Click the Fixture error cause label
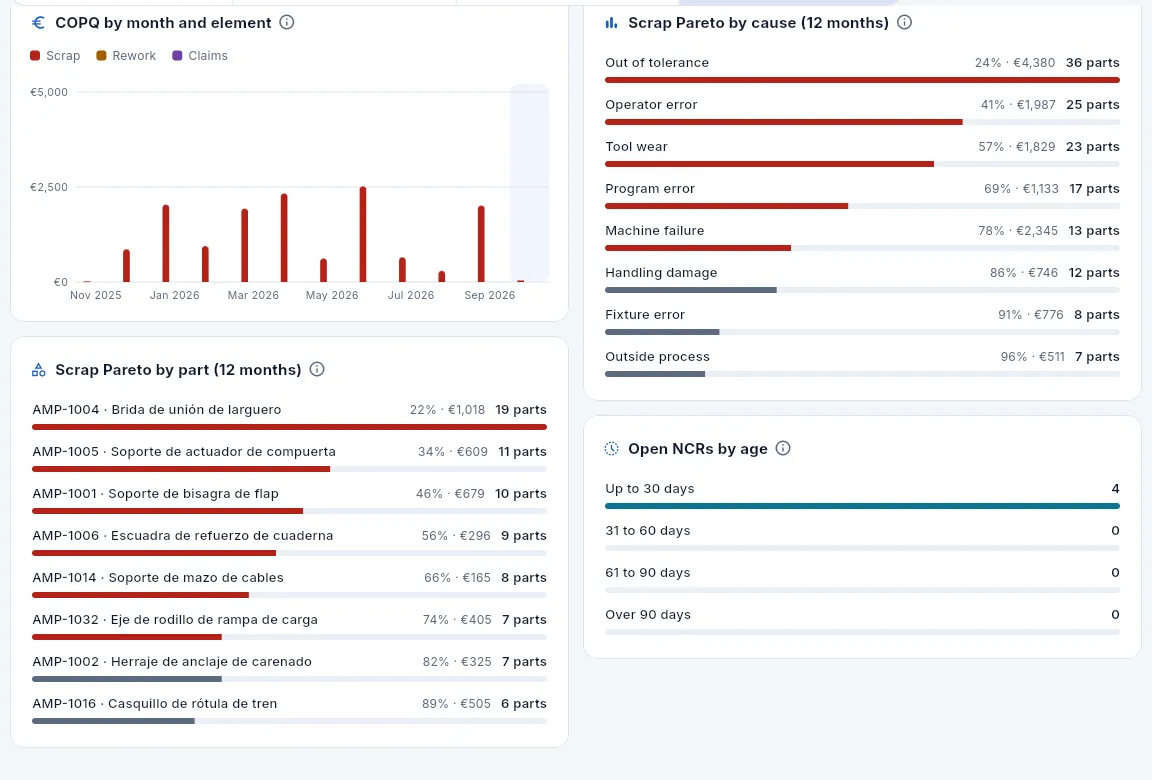 click(645, 314)
